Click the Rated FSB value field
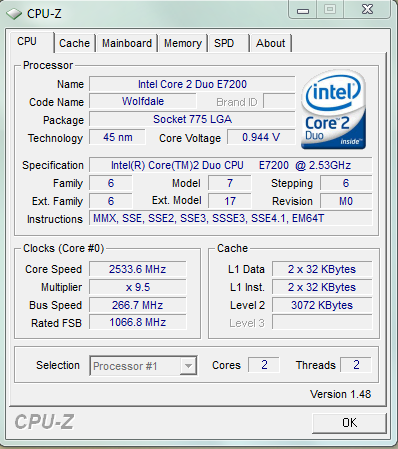This screenshot has width=398, height=449. (x=137, y=322)
